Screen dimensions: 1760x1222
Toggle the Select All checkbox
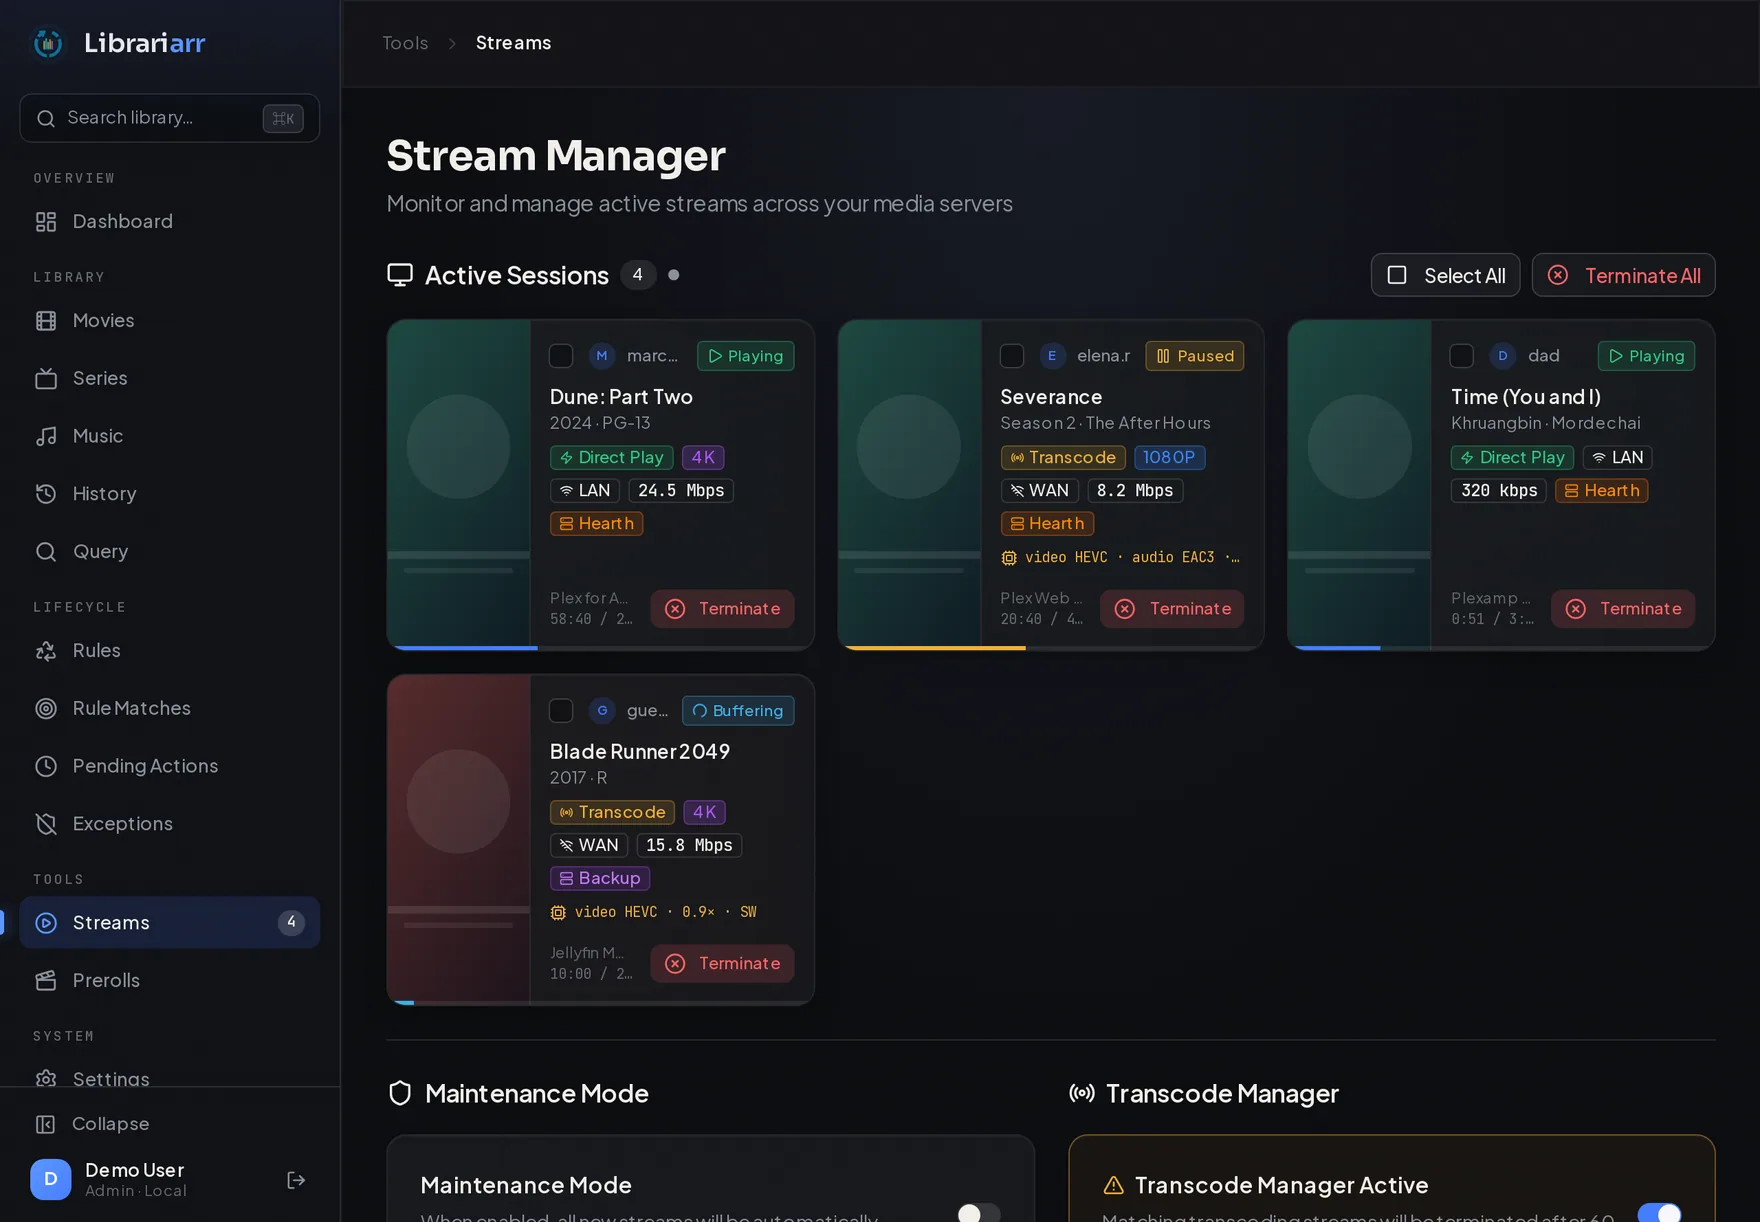(1397, 275)
